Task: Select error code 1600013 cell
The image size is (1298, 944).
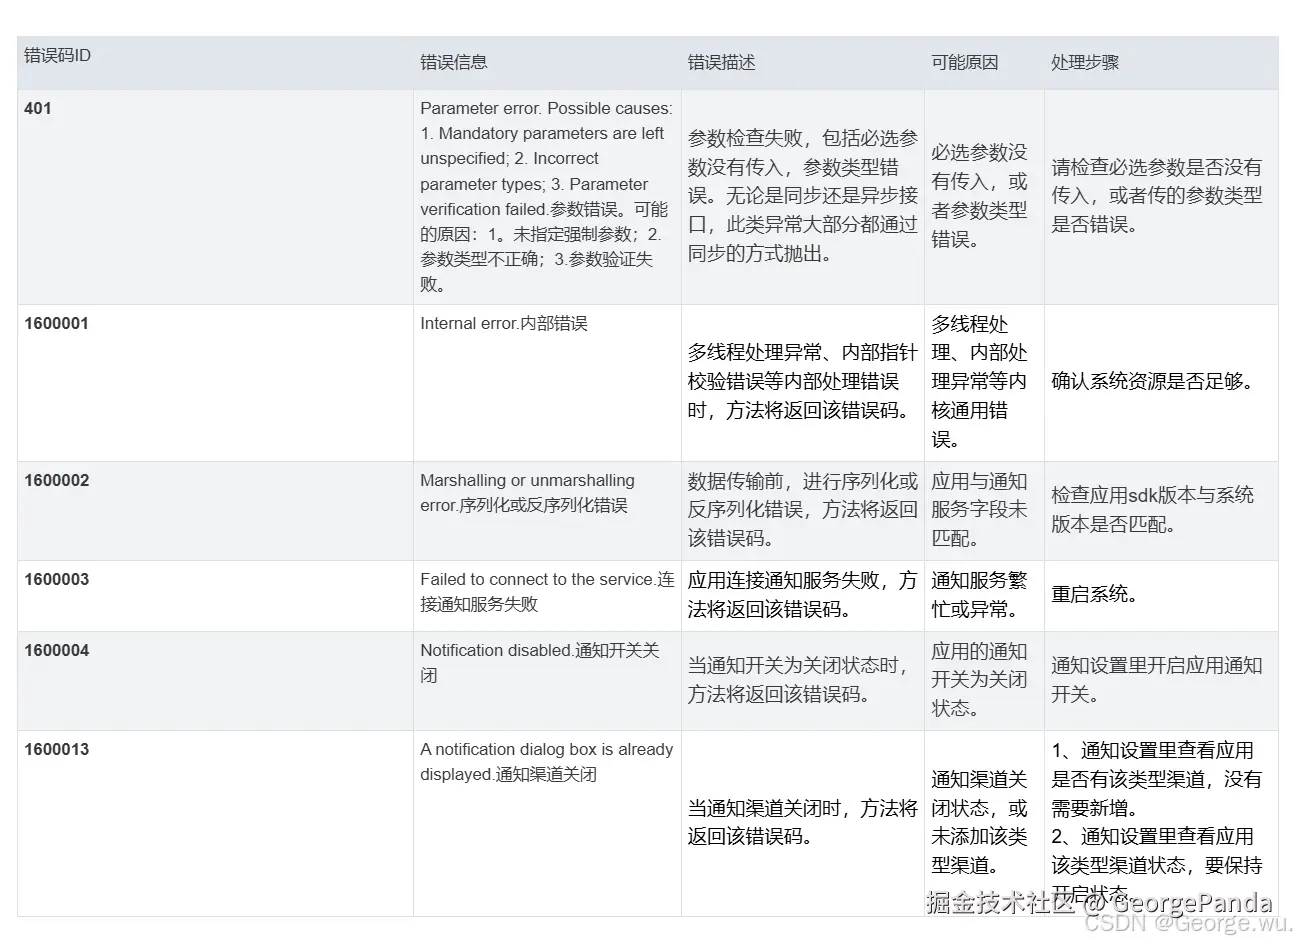Action: (x=215, y=823)
